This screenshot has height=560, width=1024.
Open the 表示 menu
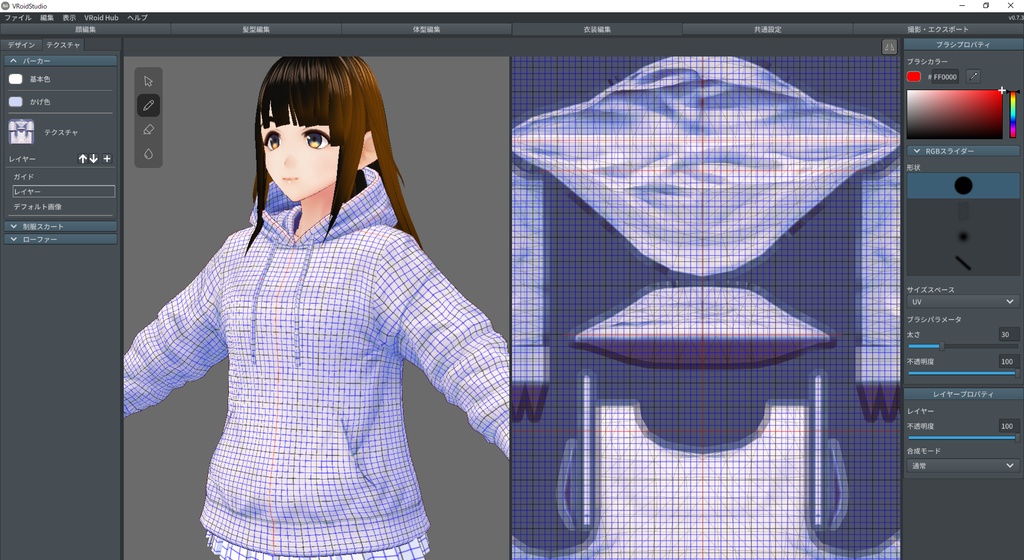coord(69,18)
